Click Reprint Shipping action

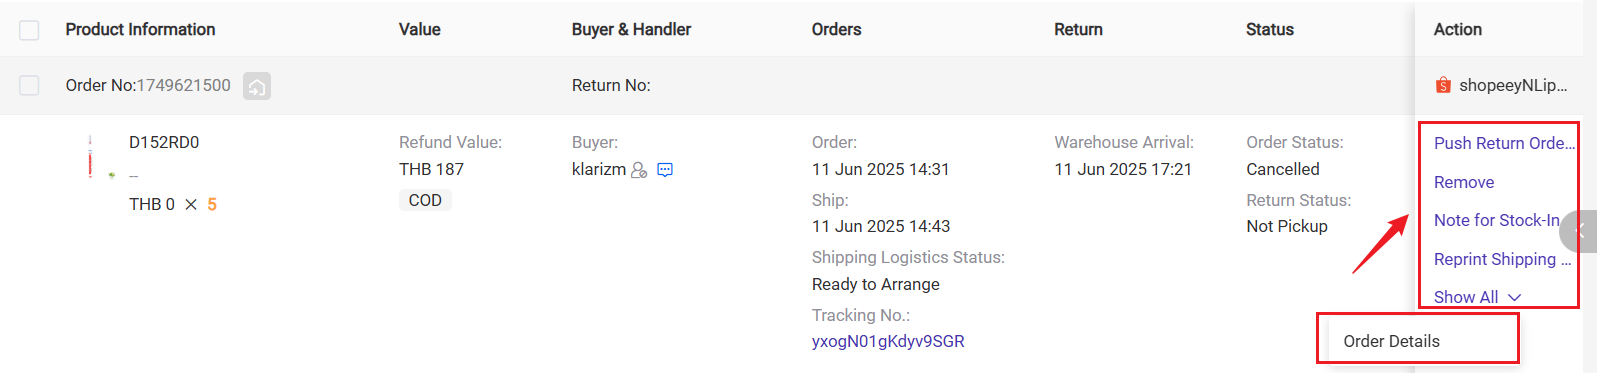1503,259
